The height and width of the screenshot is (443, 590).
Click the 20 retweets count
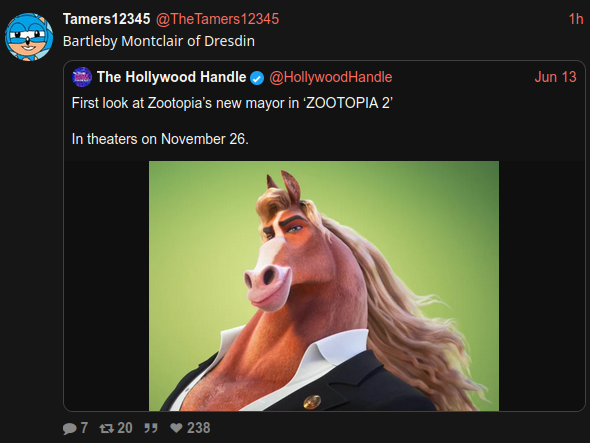pos(125,428)
